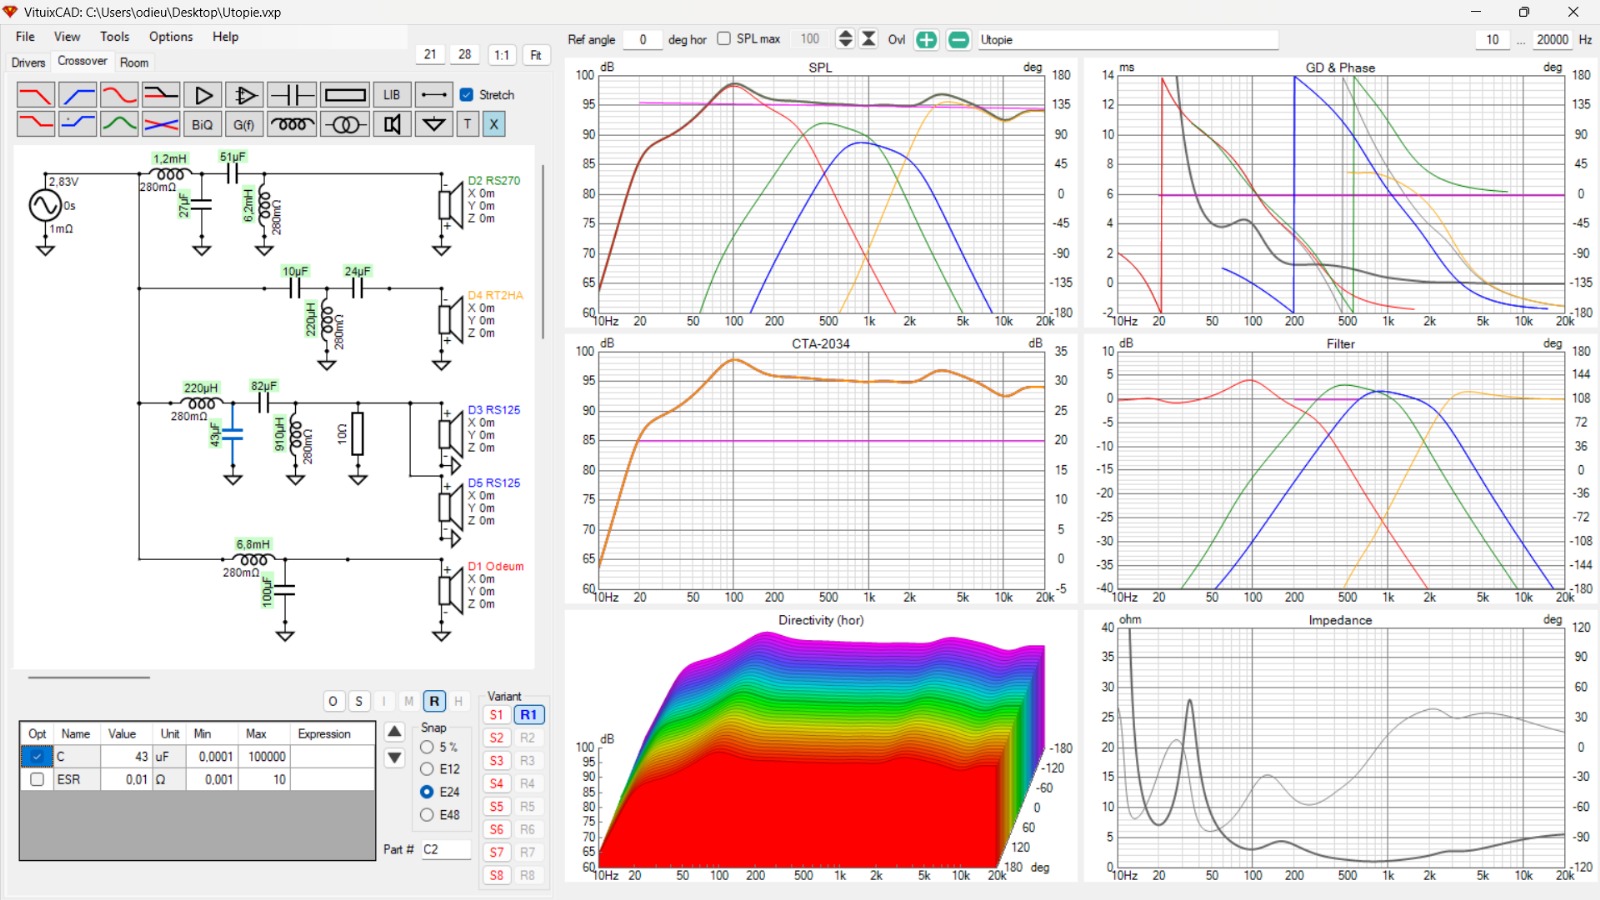1600x900 pixels.
Task: Insert the red and black step attenuation block
Action: [160, 95]
